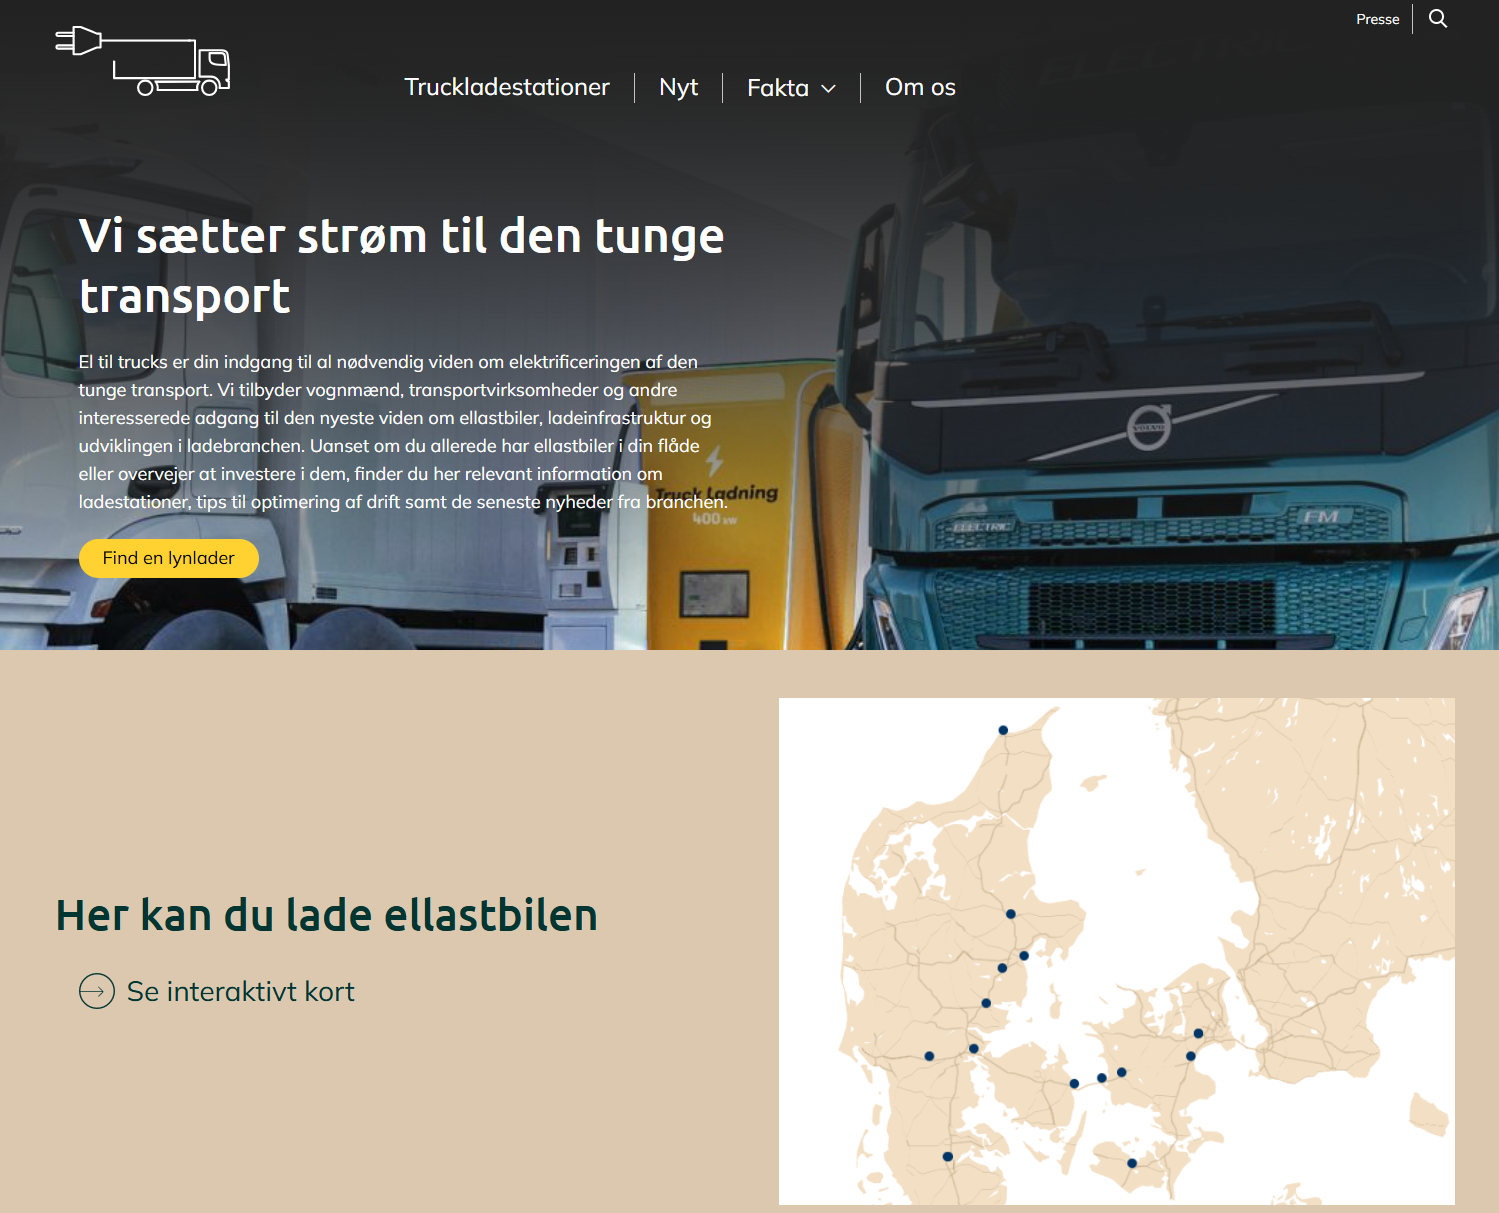Select the charging dot nearest the German border
This screenshot has width=1499, height=1213.
point(947,1157)
